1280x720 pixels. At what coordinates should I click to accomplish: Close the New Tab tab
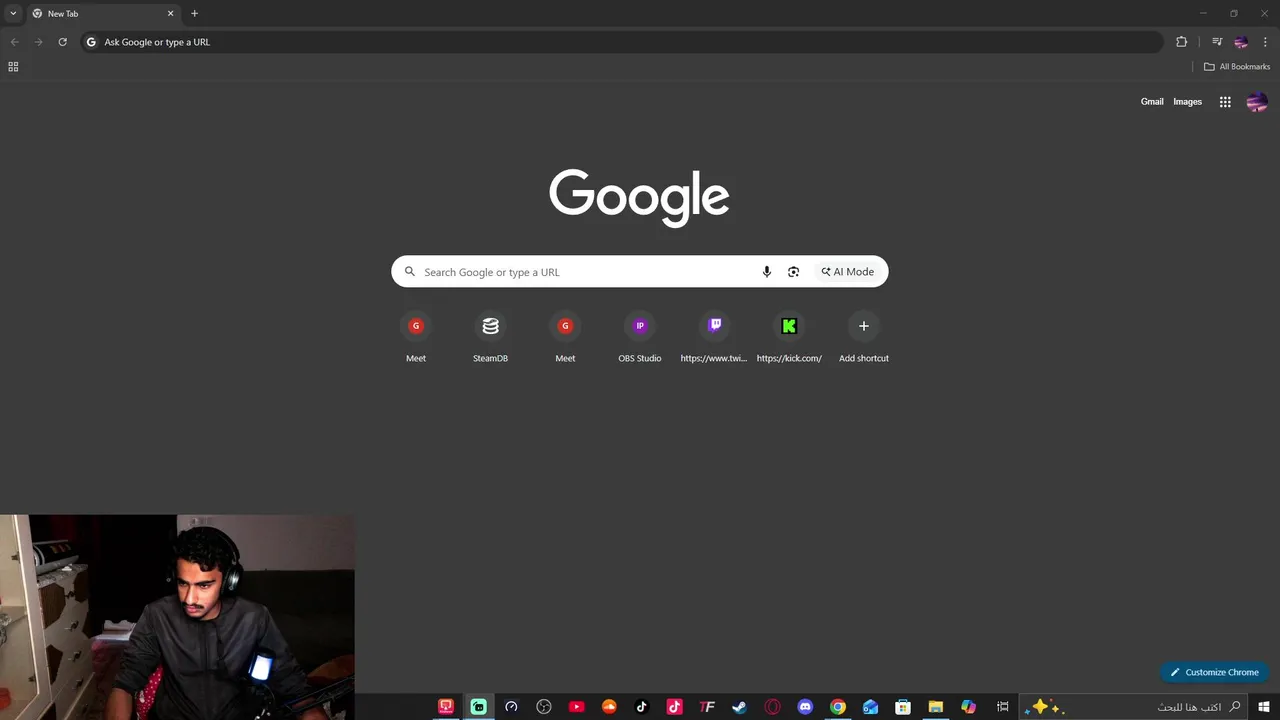point(170,14)
